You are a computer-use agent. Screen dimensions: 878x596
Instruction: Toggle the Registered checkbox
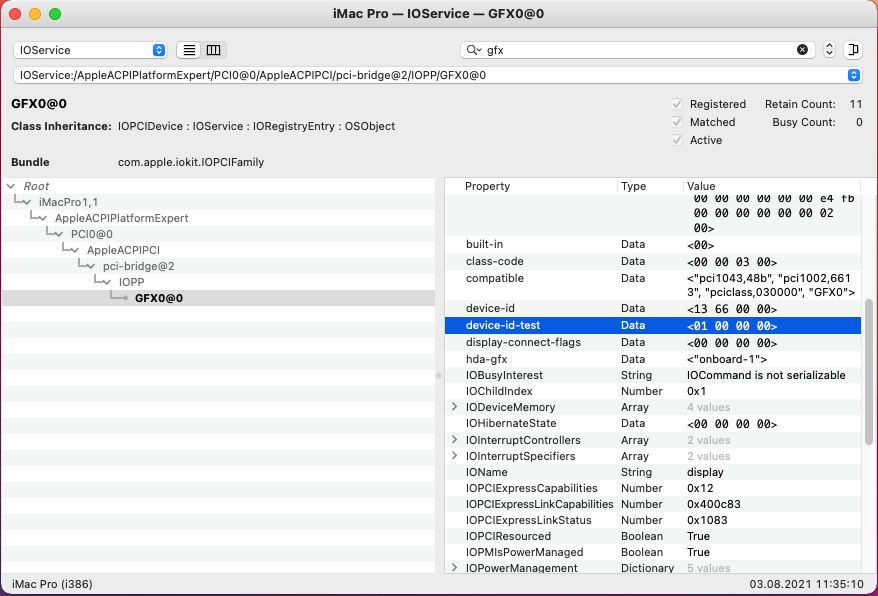click(677, 104)
